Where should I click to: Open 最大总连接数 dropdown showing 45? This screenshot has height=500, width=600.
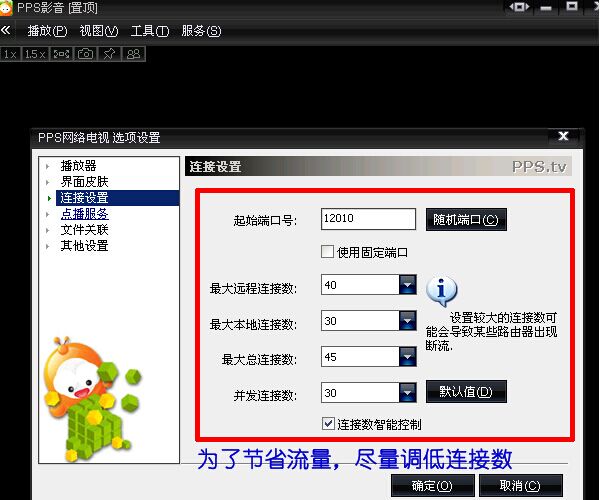(408, 357)
